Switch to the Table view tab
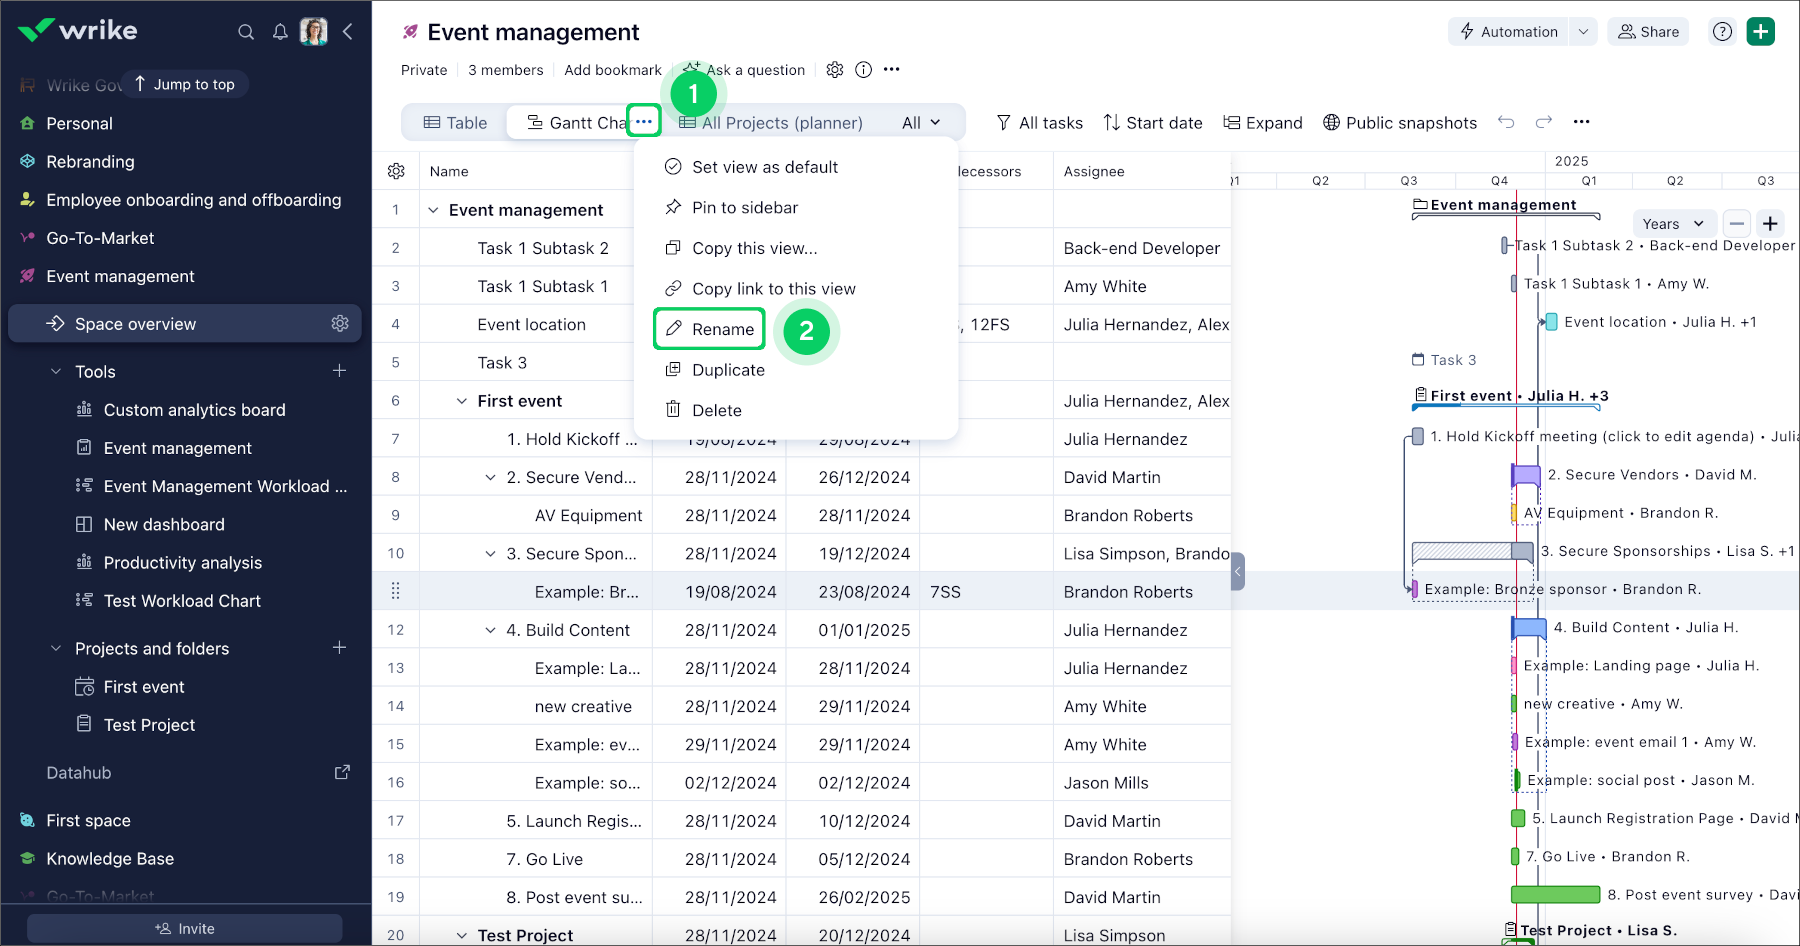This screenshot has width=1800, height=946. 456,123
